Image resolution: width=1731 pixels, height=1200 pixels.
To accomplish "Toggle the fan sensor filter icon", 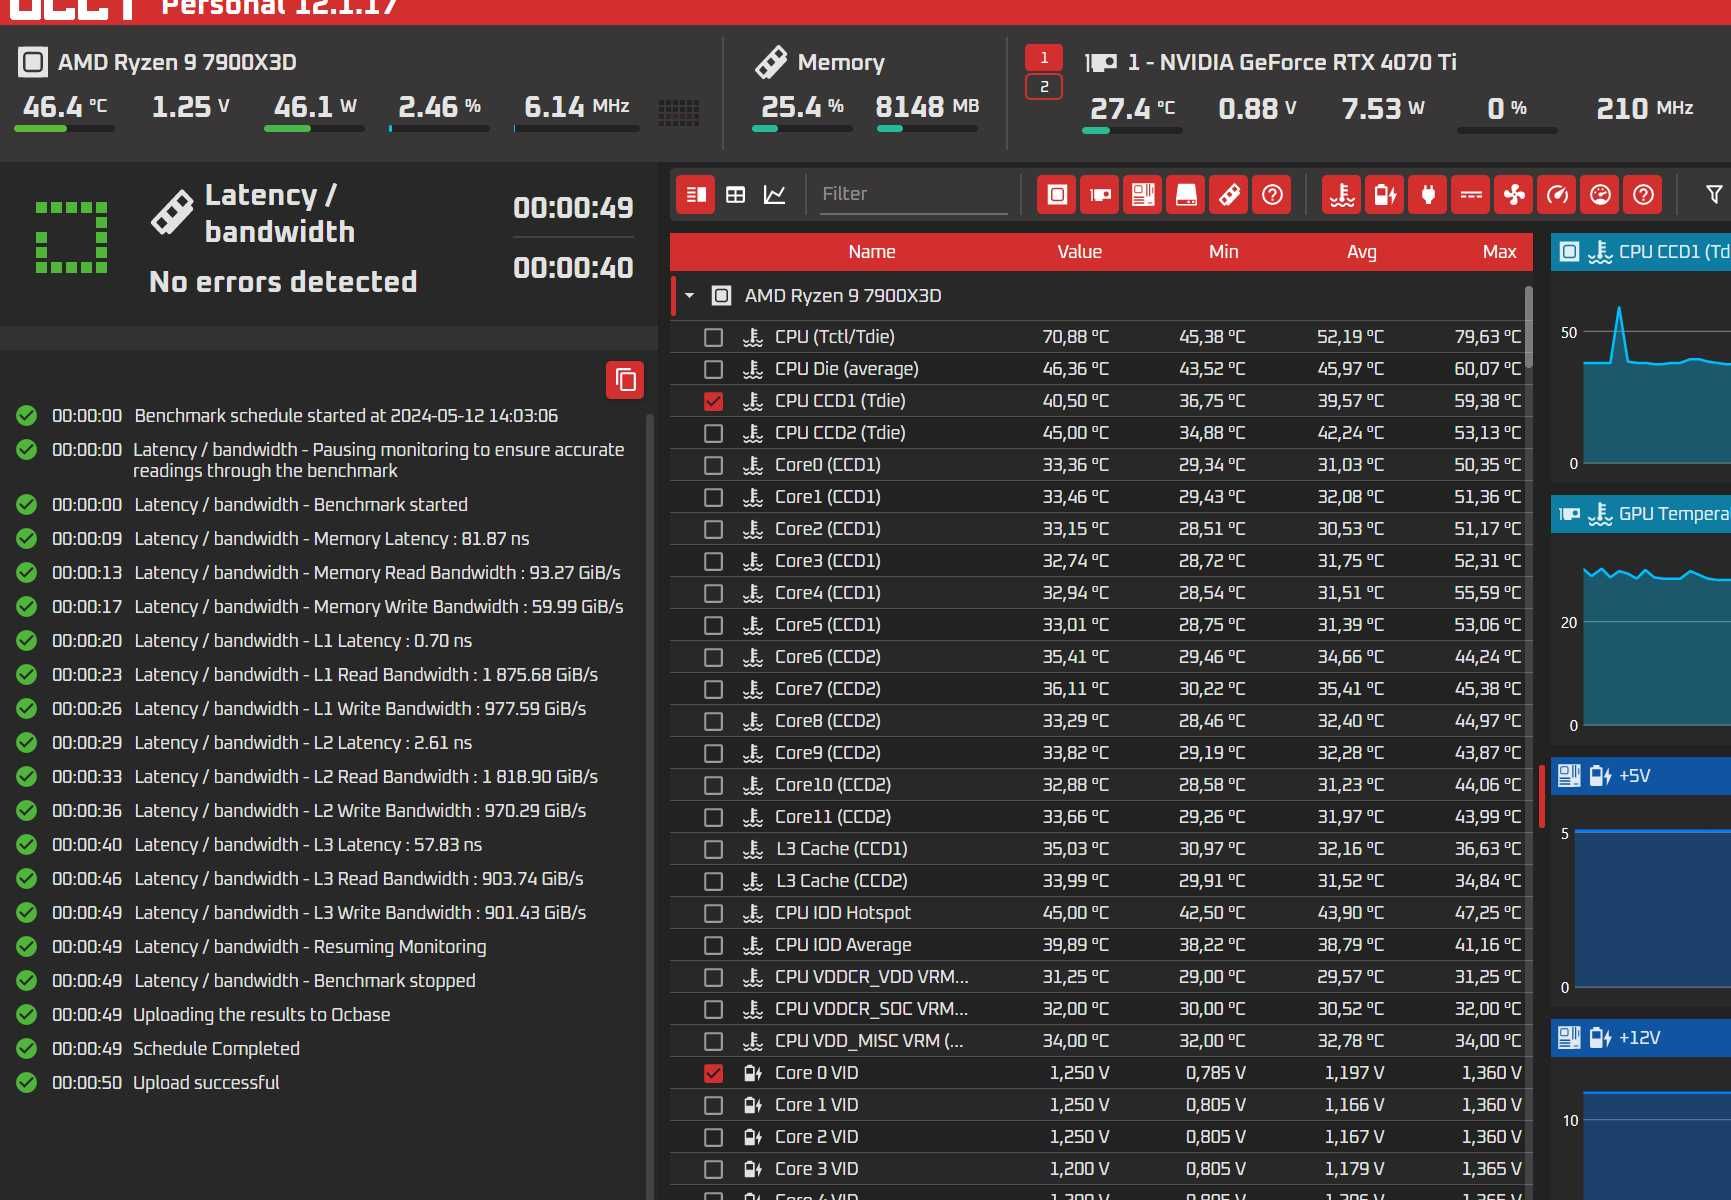I will tap(1514, 194).
